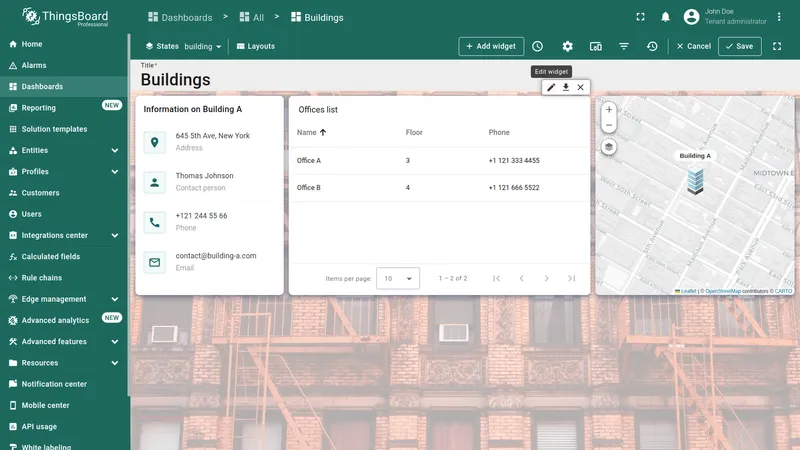Click the Leaflet attribution link
800x450 pixels.
tap(688, 291)
